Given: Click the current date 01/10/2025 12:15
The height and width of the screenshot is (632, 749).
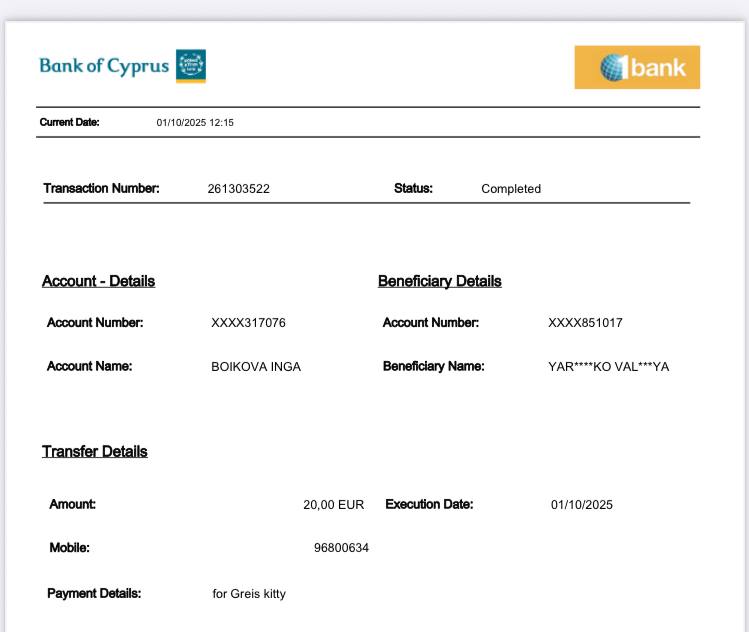Looking at the screenshot, I should 195,123.
